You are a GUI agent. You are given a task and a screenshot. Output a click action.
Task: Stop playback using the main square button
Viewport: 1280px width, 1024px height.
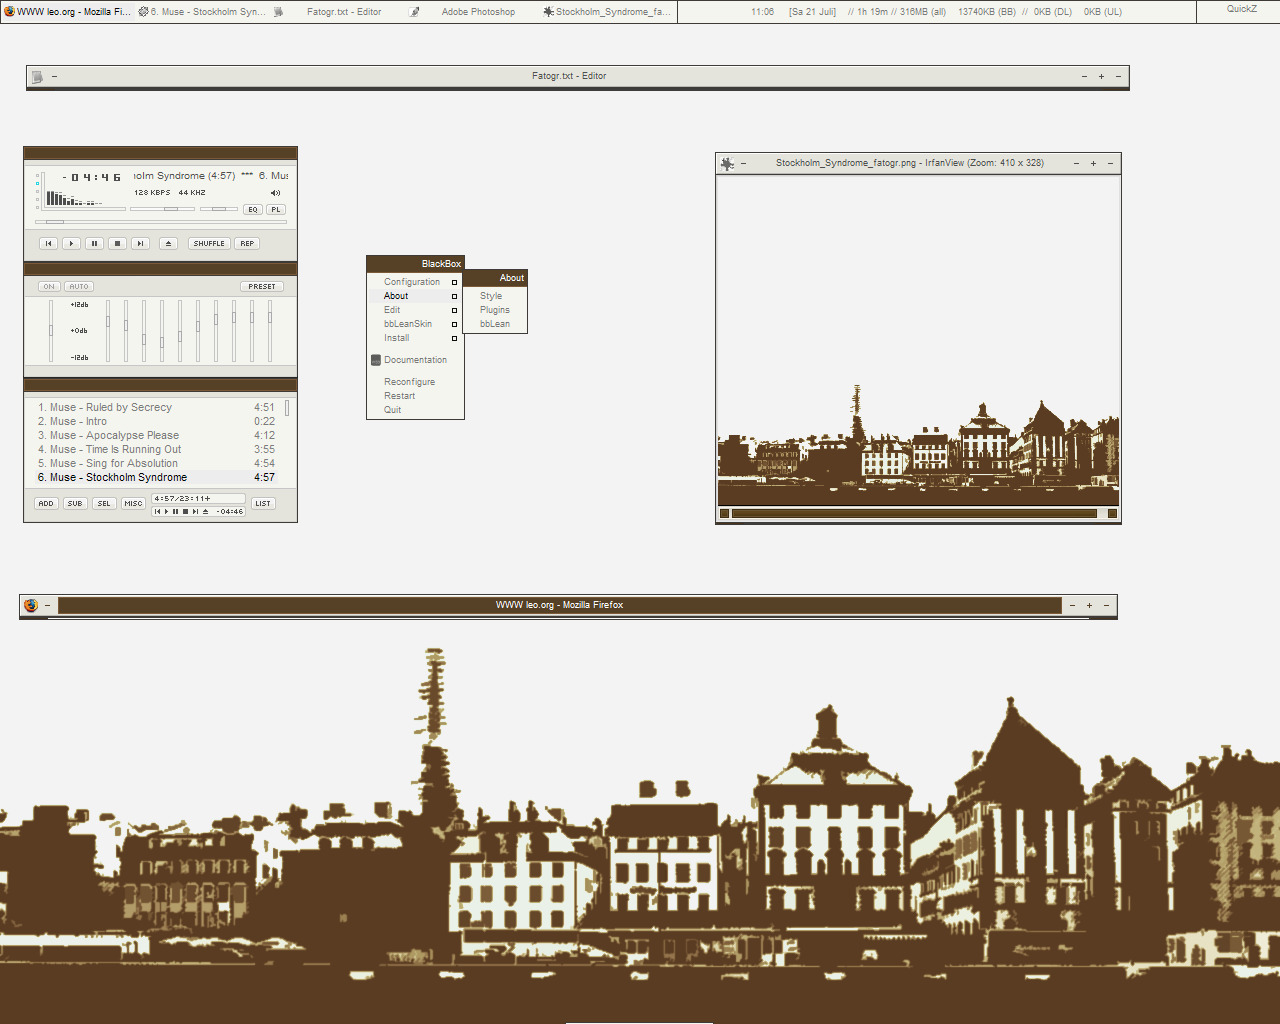coord(117,243)
